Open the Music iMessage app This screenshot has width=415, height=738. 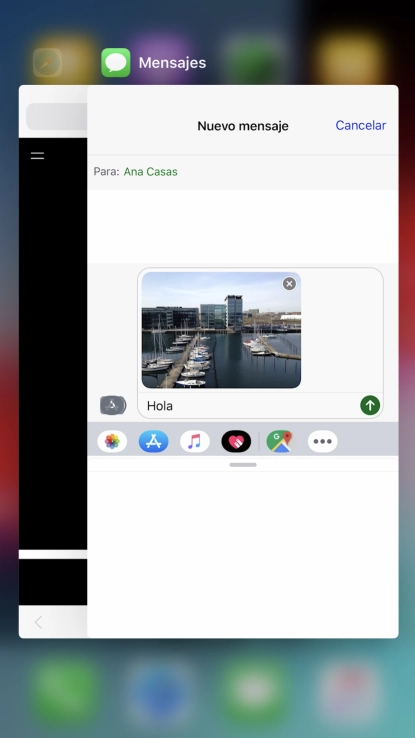pyautogui.click(x=195, y=441)
